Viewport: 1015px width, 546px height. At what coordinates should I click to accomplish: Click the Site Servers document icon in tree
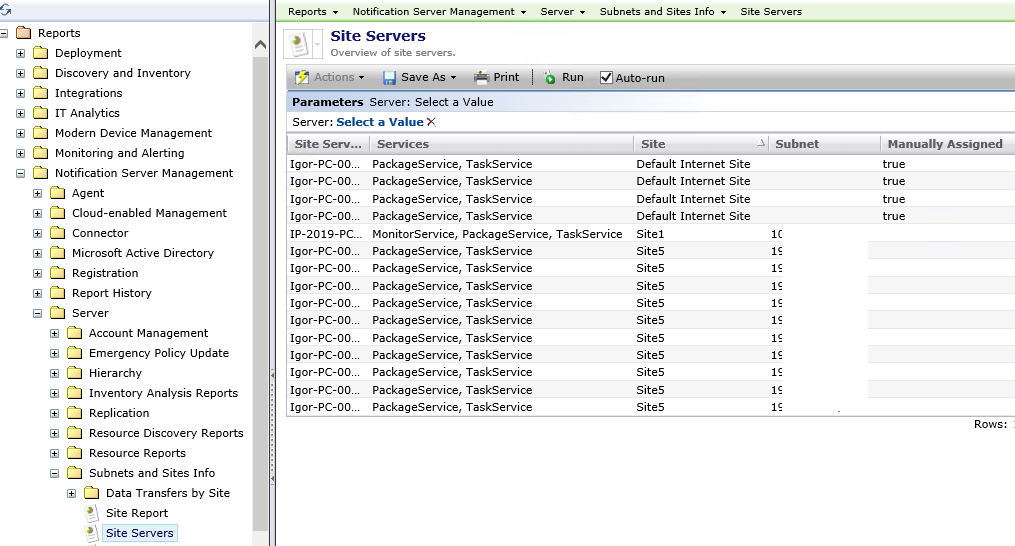[93, 534]
